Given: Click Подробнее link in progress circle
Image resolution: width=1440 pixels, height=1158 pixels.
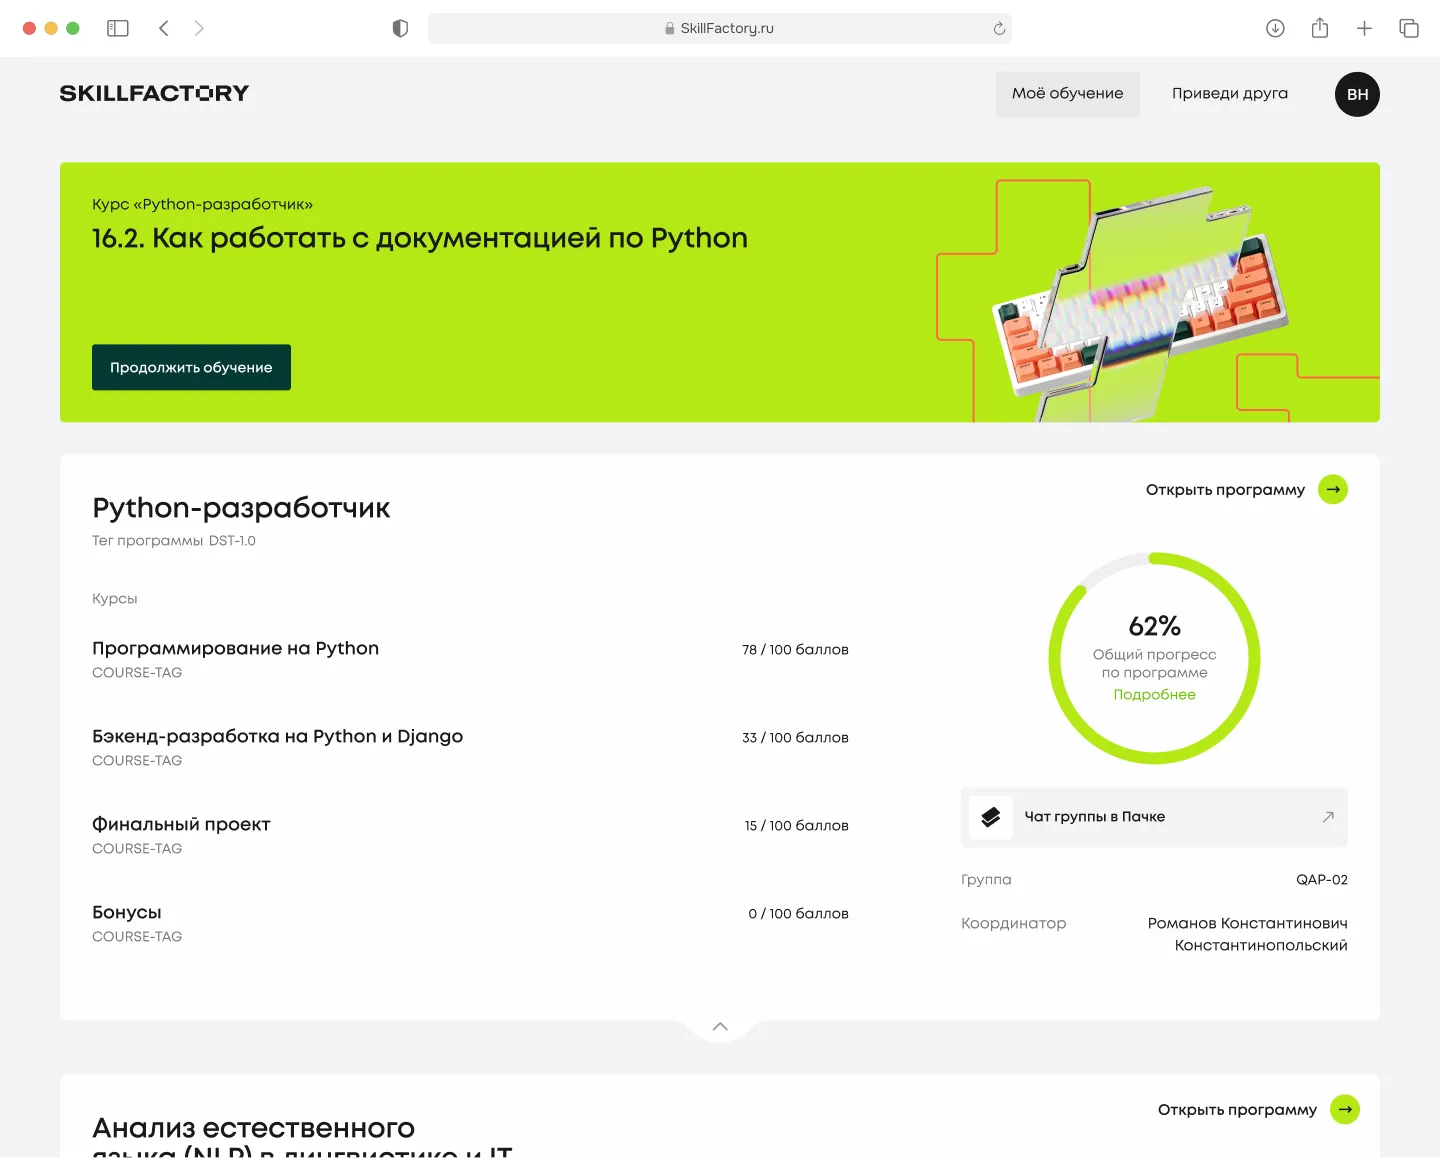Looking at the screenshot, I should [x=1154, y=694].
